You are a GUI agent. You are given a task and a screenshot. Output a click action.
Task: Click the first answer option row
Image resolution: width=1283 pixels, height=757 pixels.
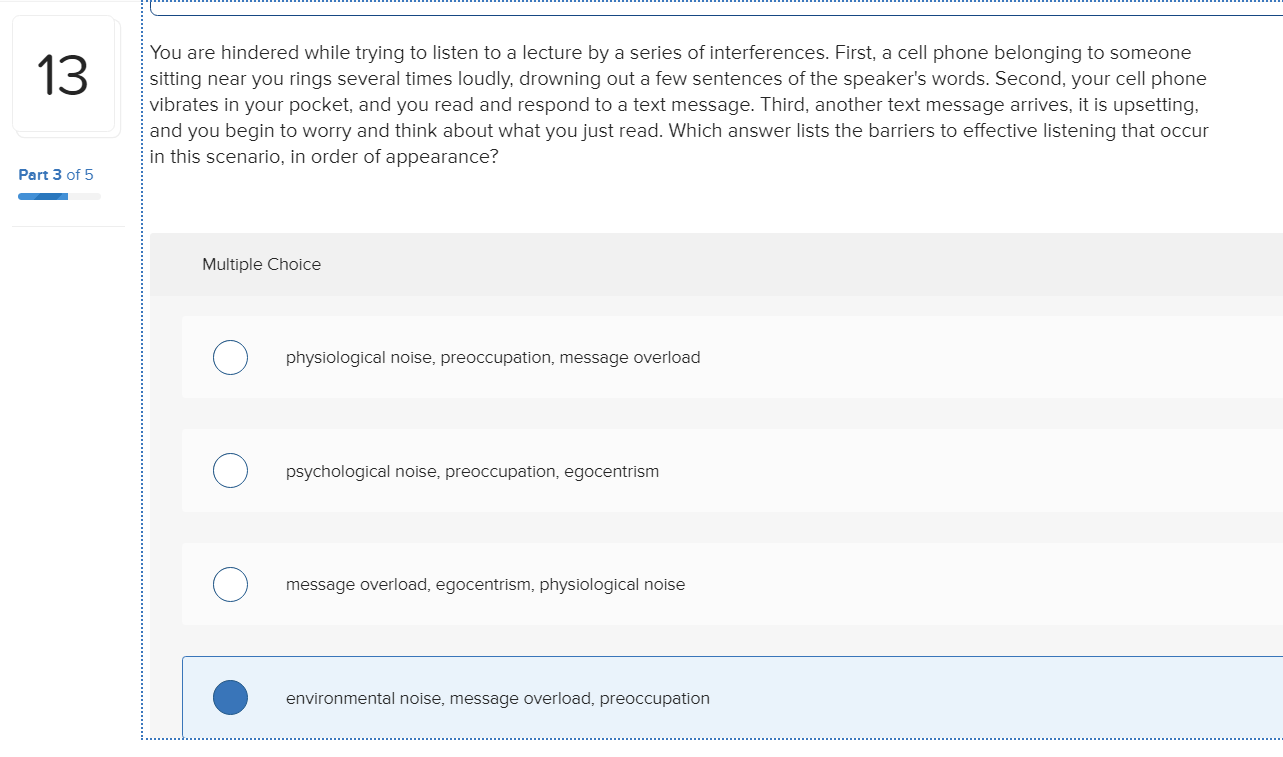[x=600, y=357]
